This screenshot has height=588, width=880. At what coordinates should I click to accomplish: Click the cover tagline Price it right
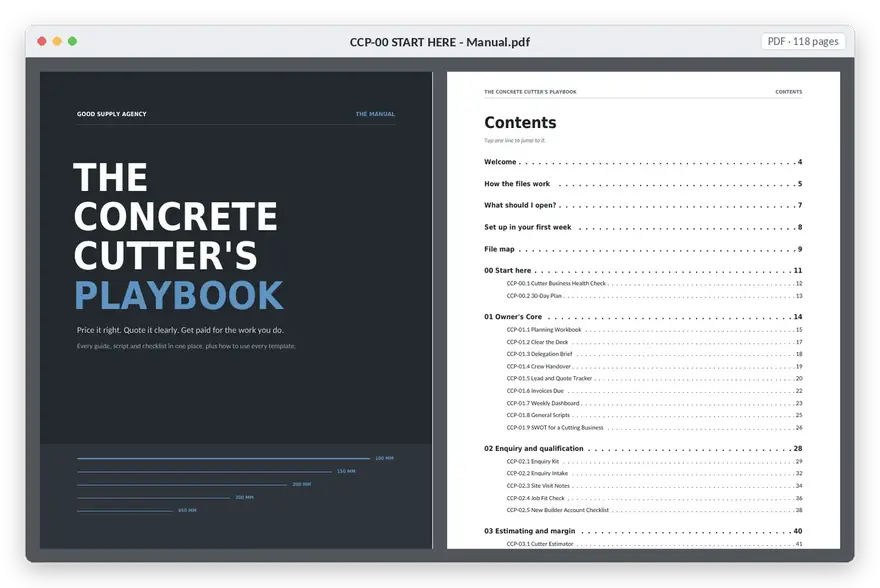click(x=180, y=330)
